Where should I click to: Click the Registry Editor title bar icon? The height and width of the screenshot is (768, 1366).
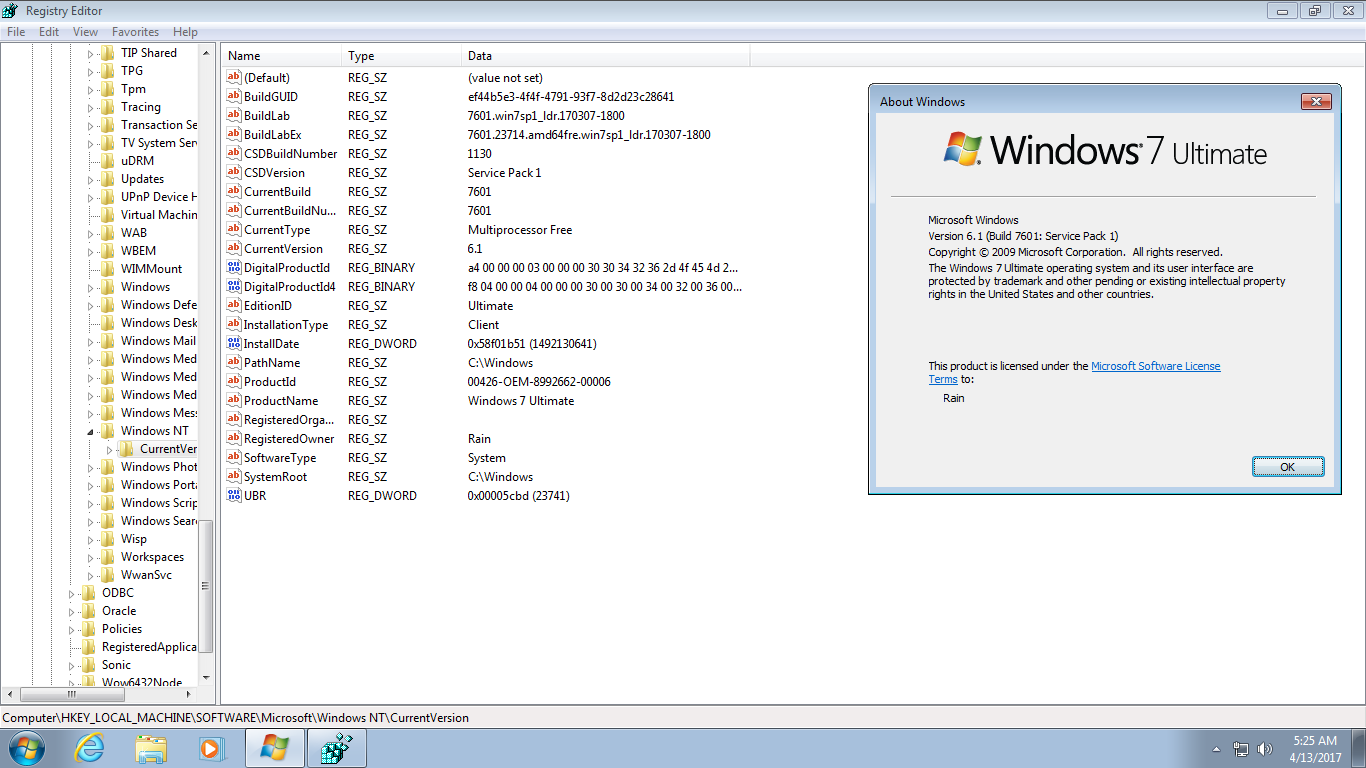[x=12, y=11]
